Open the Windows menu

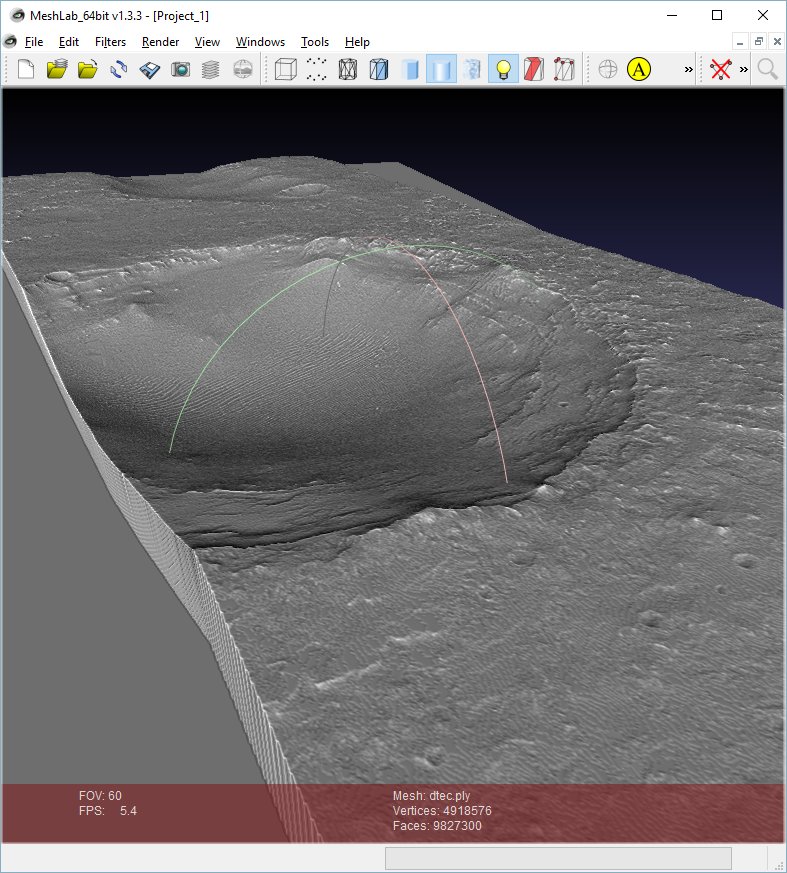click(260, 42)
